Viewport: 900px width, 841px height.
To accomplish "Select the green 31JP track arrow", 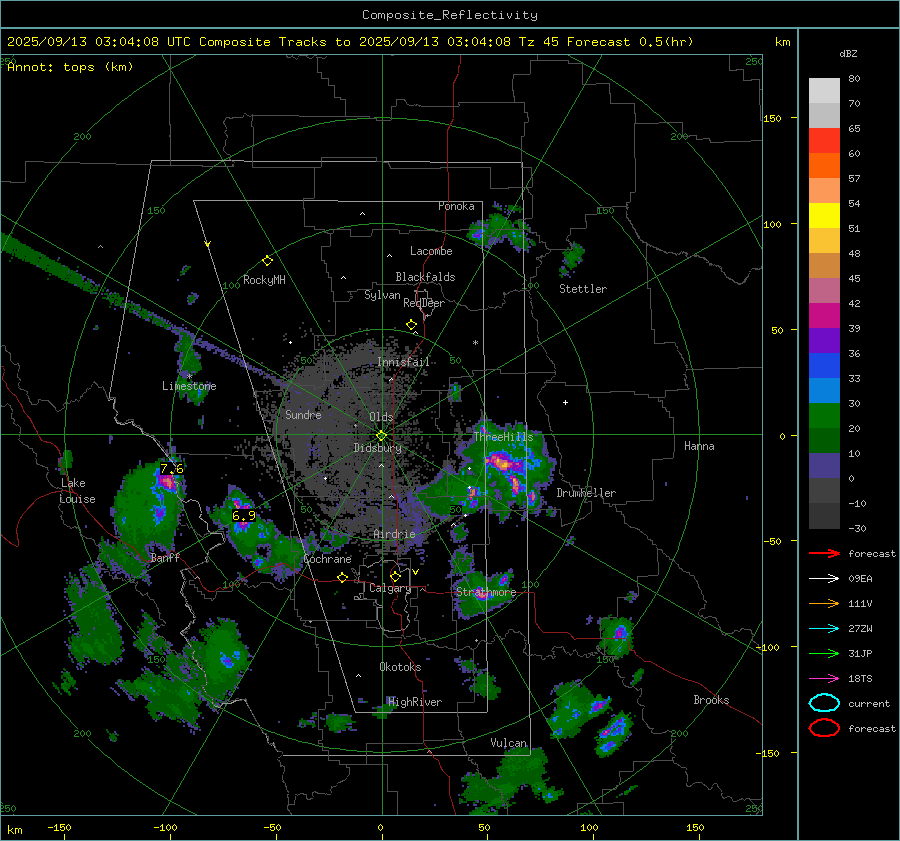I will click(824, 653).
